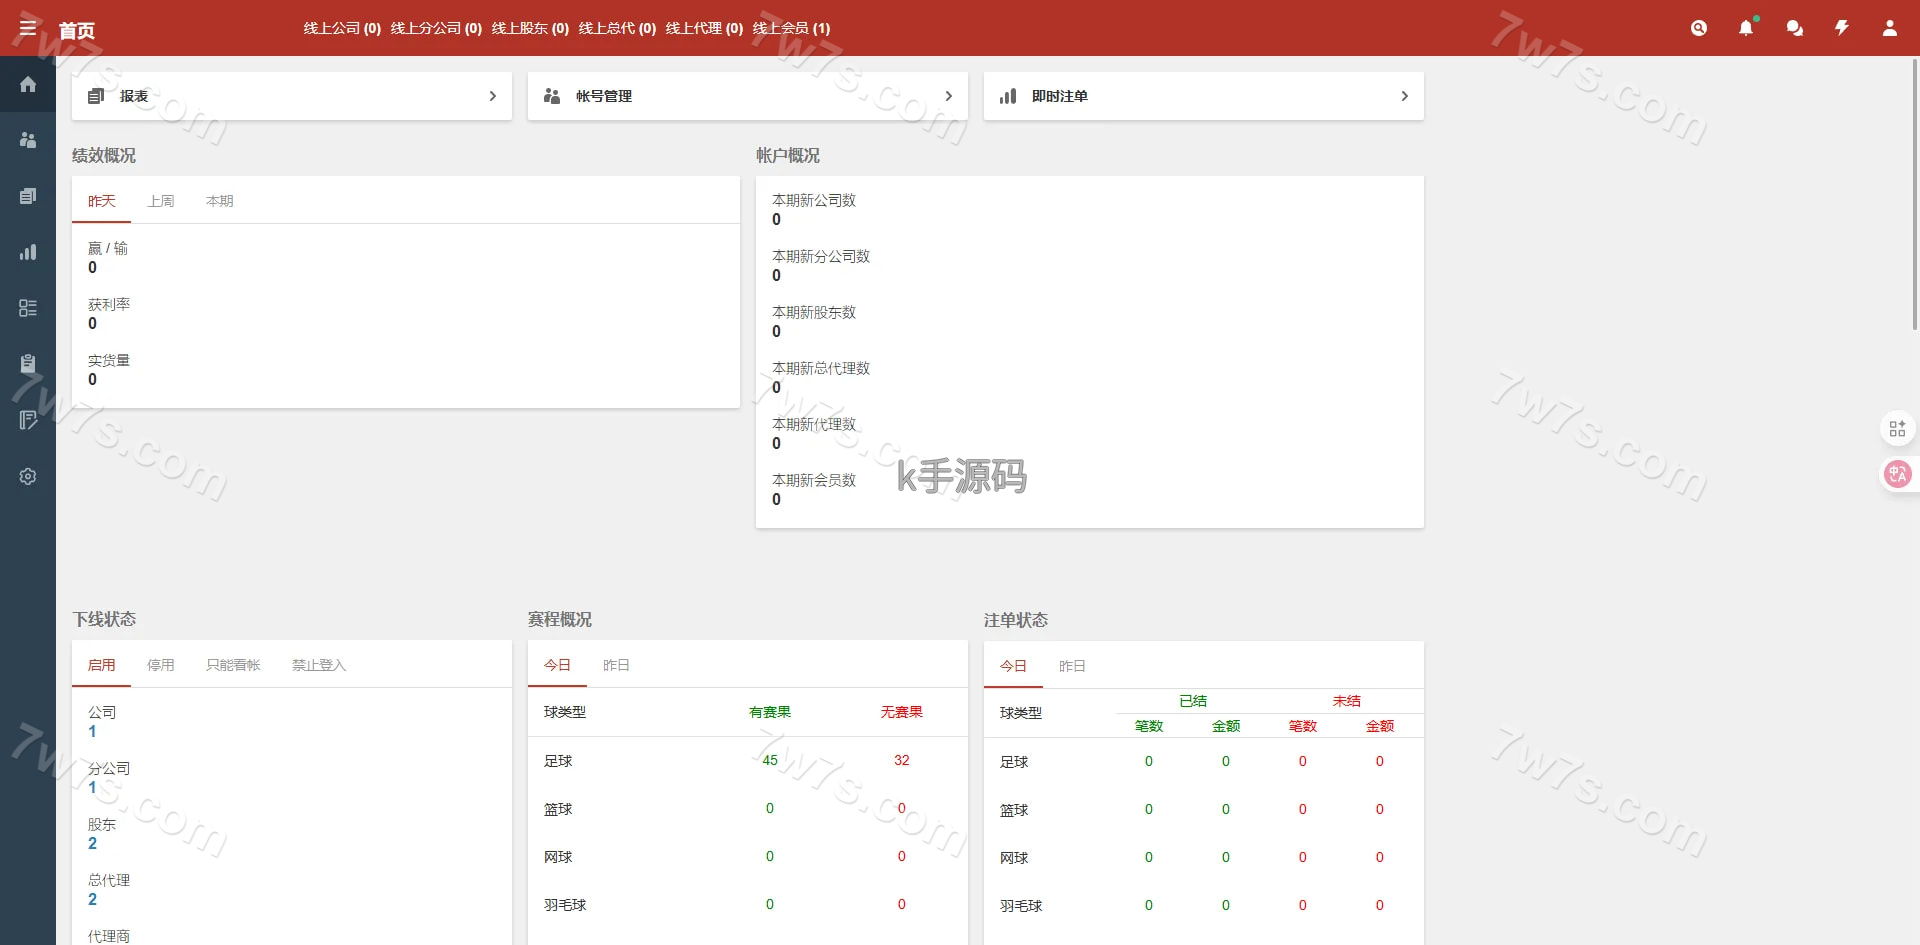This screenshot has height=945, width=1920.
Task: Select 今日 tab in 注单状态
Action: point(1013,666)
